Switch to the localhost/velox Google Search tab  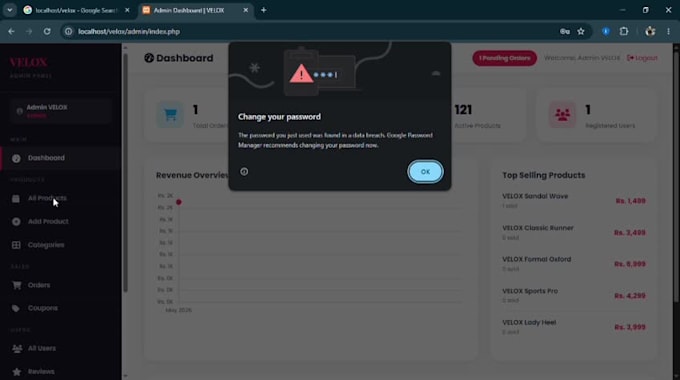click(x=76, y=10)
